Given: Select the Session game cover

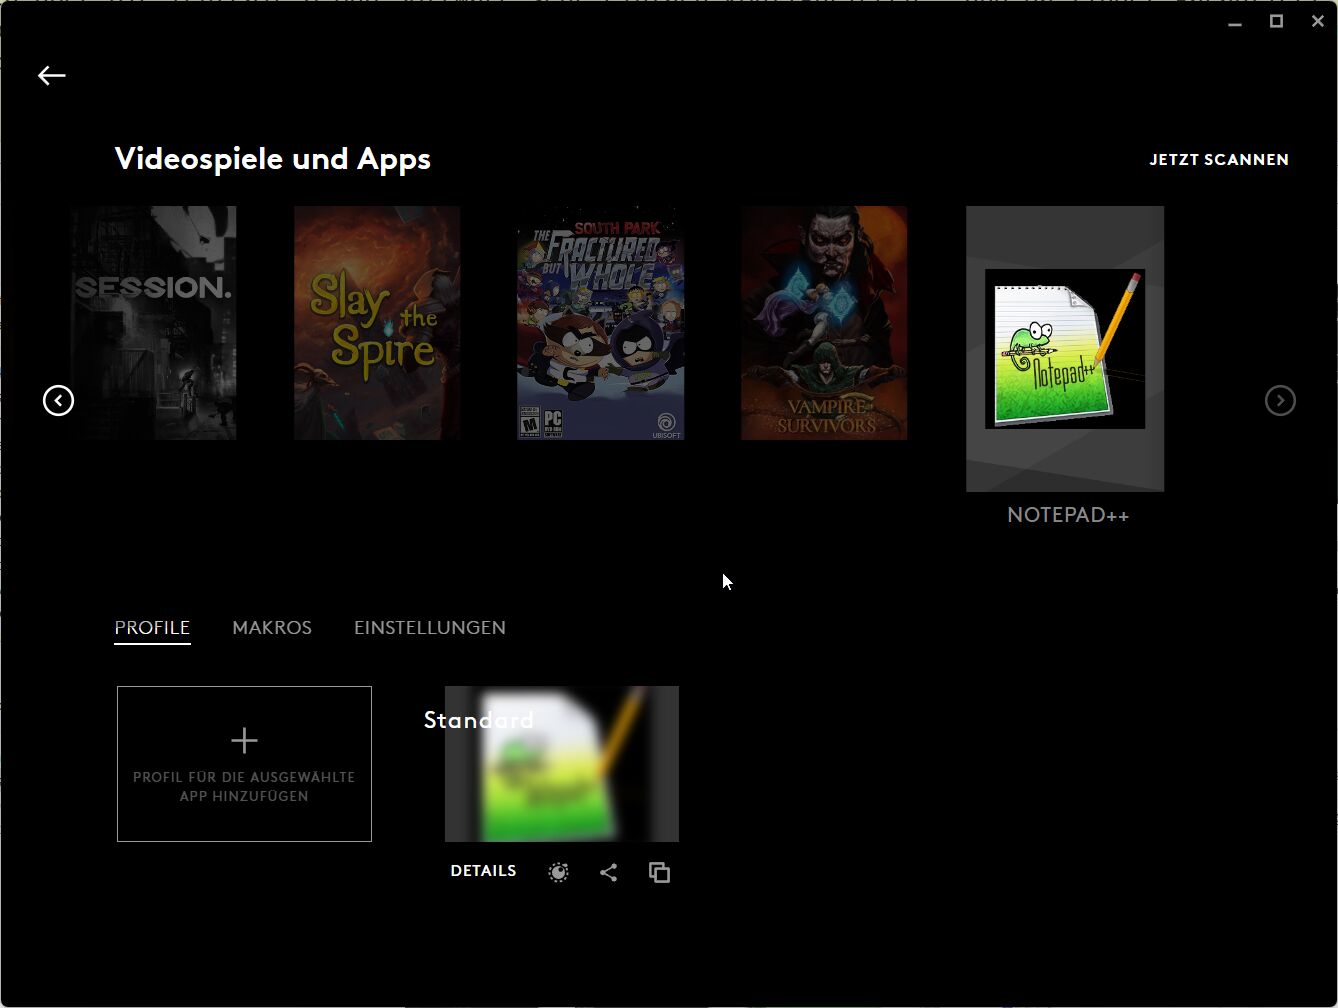Looking at the screenshot, I should [x=154, y=323].
